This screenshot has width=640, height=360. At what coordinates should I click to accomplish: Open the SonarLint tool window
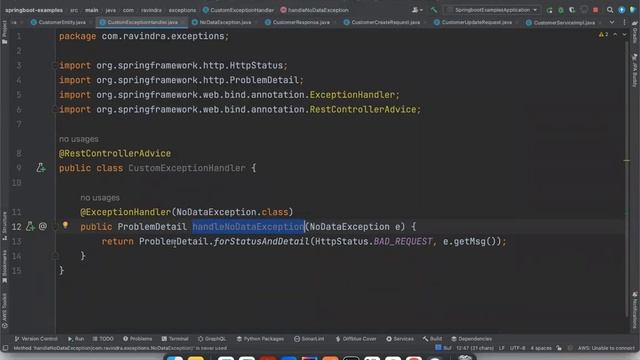tap(309, 339)
